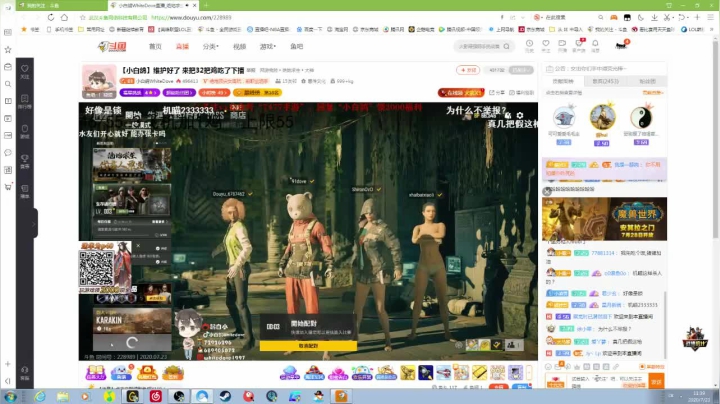Click the emoji icon above chat input
The width and height of the screenshot is (720, 404).
tap(548, 366)
